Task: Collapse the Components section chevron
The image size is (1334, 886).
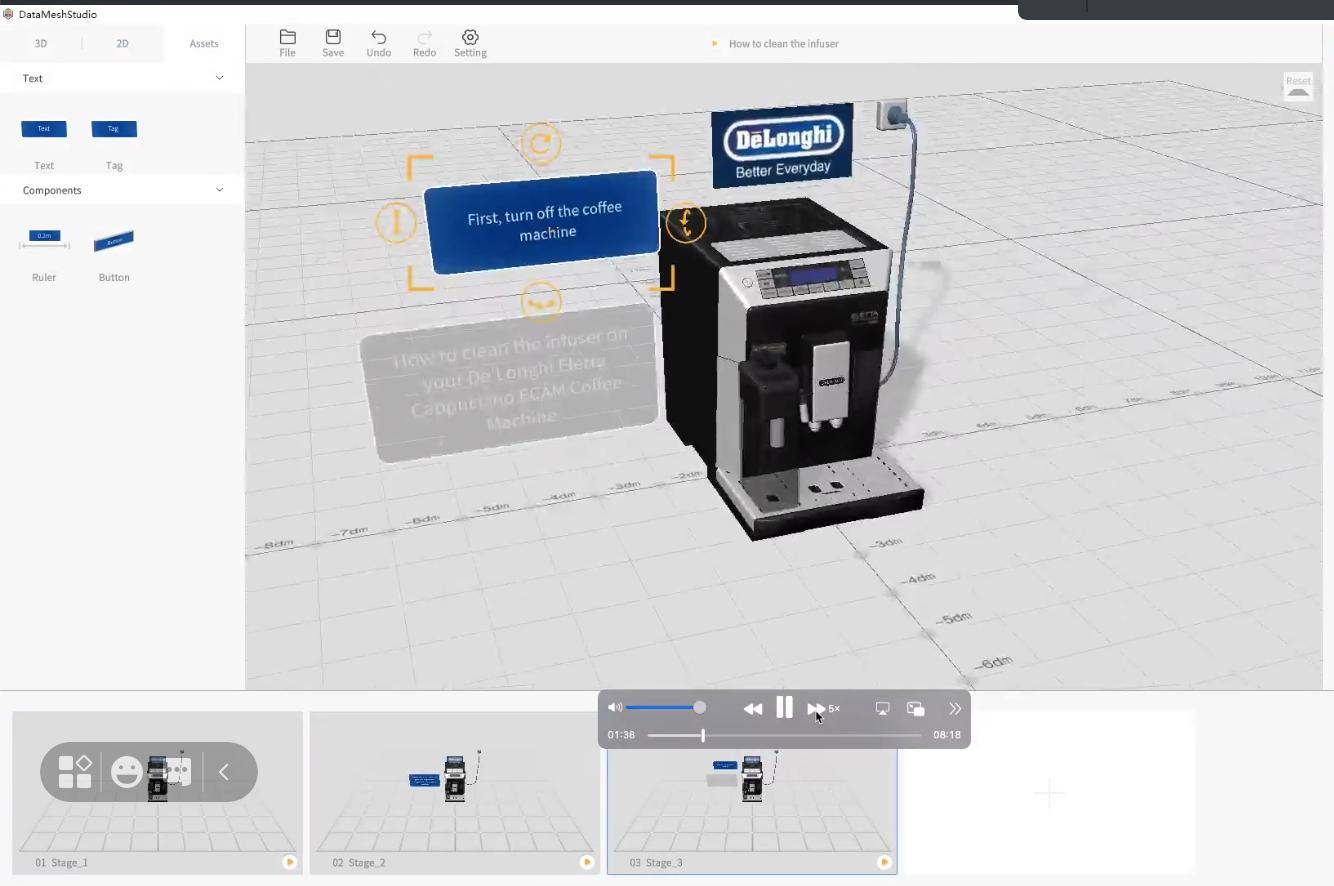Action: 220,190
